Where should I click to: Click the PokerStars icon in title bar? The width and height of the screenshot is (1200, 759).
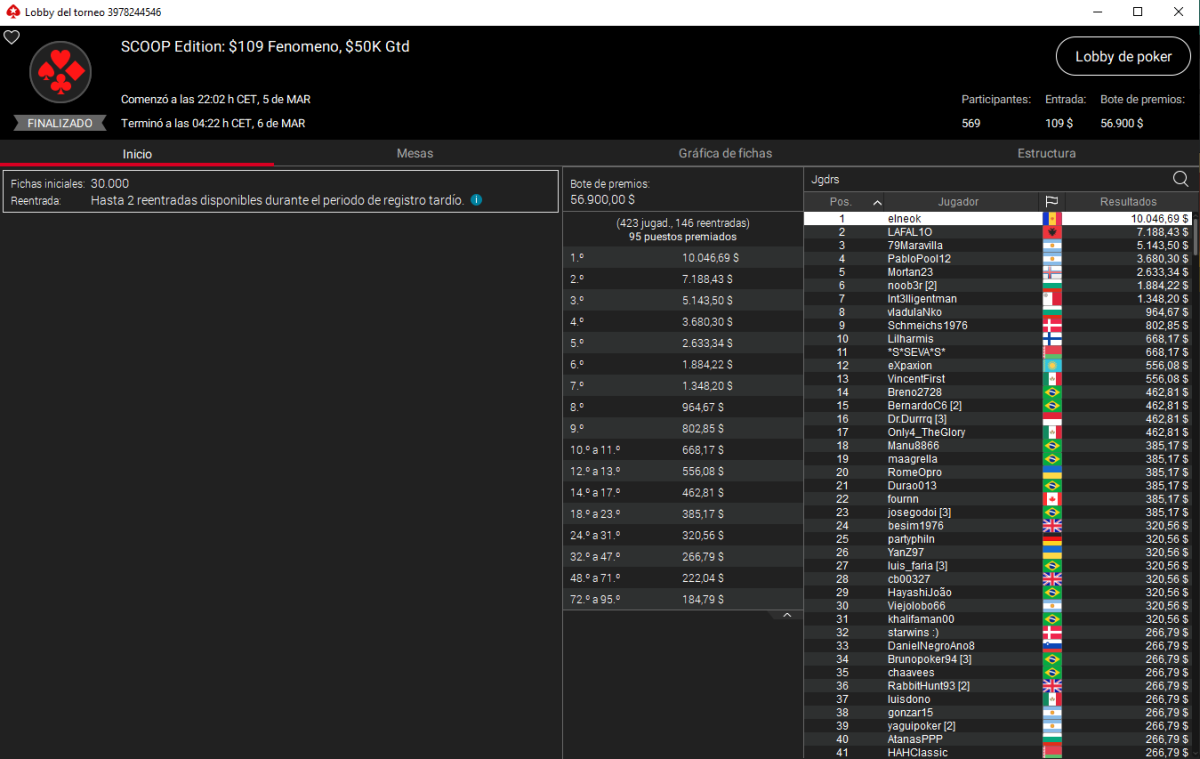11,12
